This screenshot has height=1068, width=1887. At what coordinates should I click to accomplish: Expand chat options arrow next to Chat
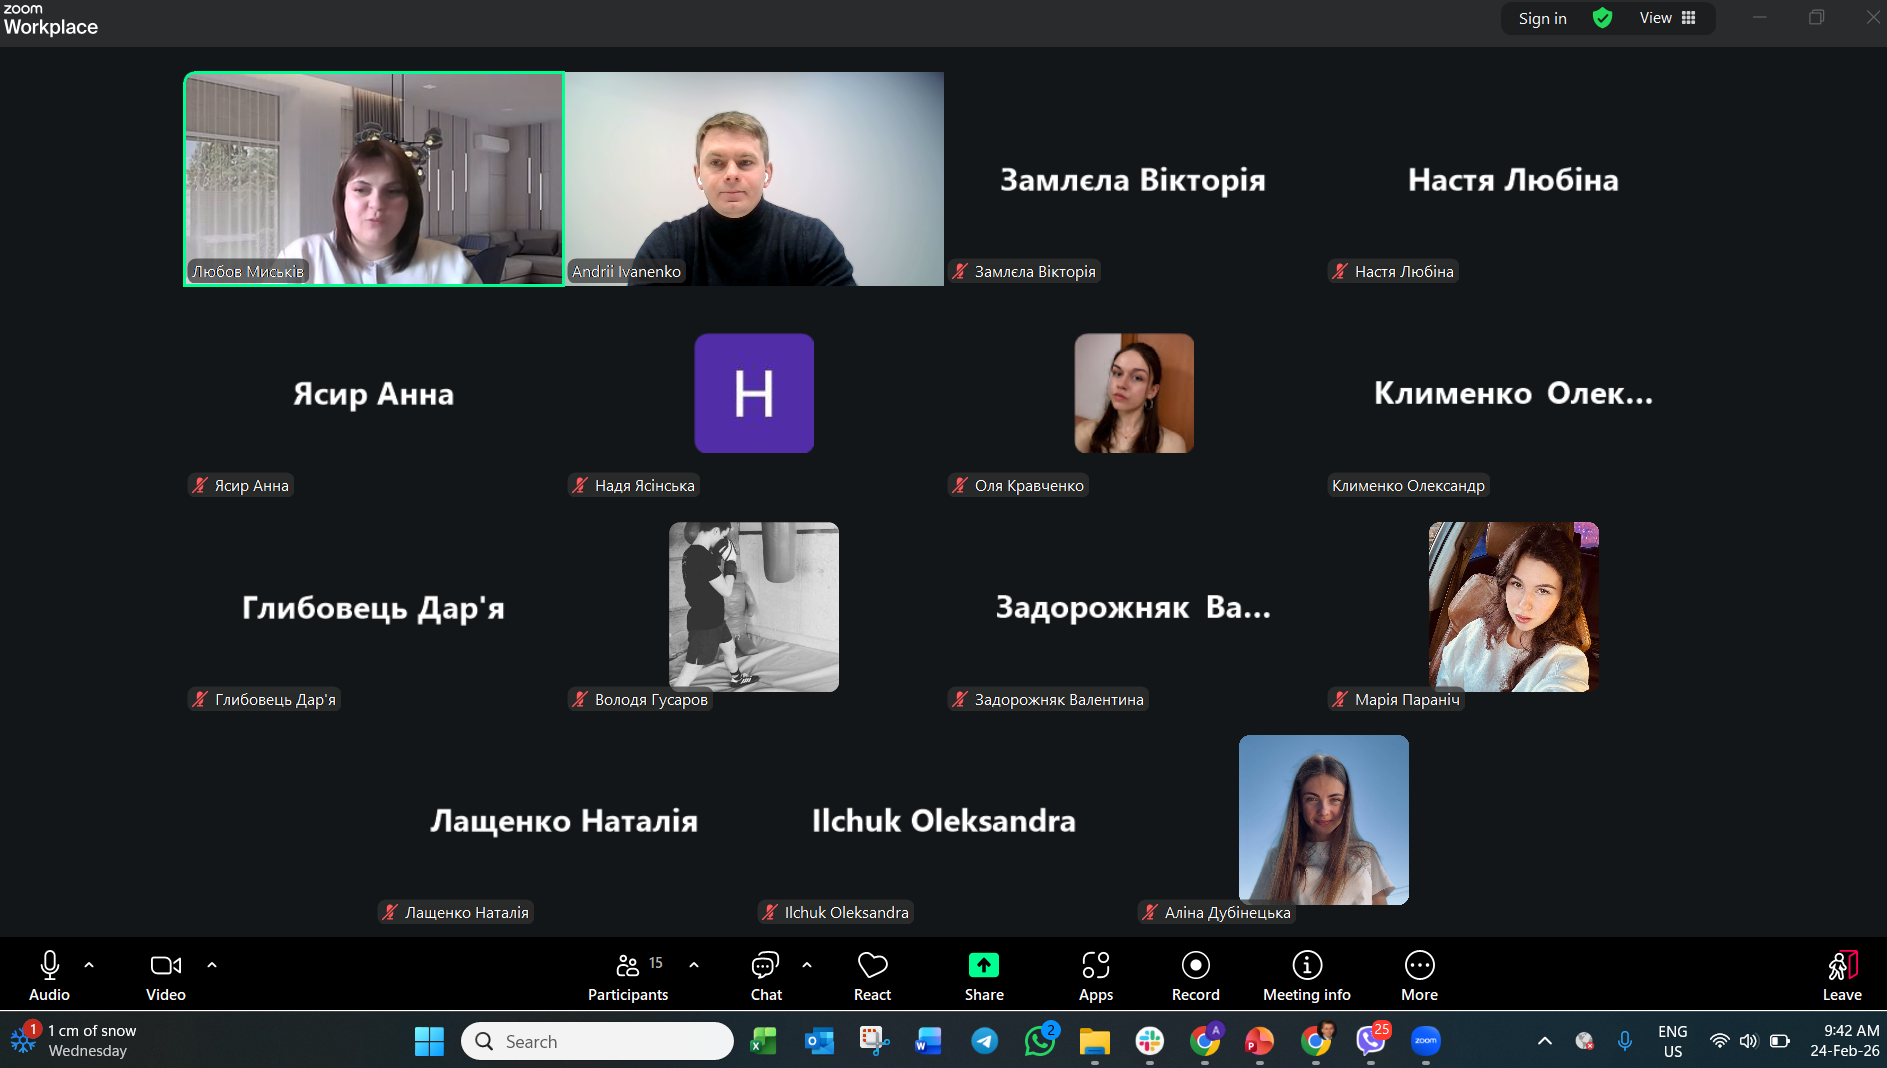(x=807, y=965)
